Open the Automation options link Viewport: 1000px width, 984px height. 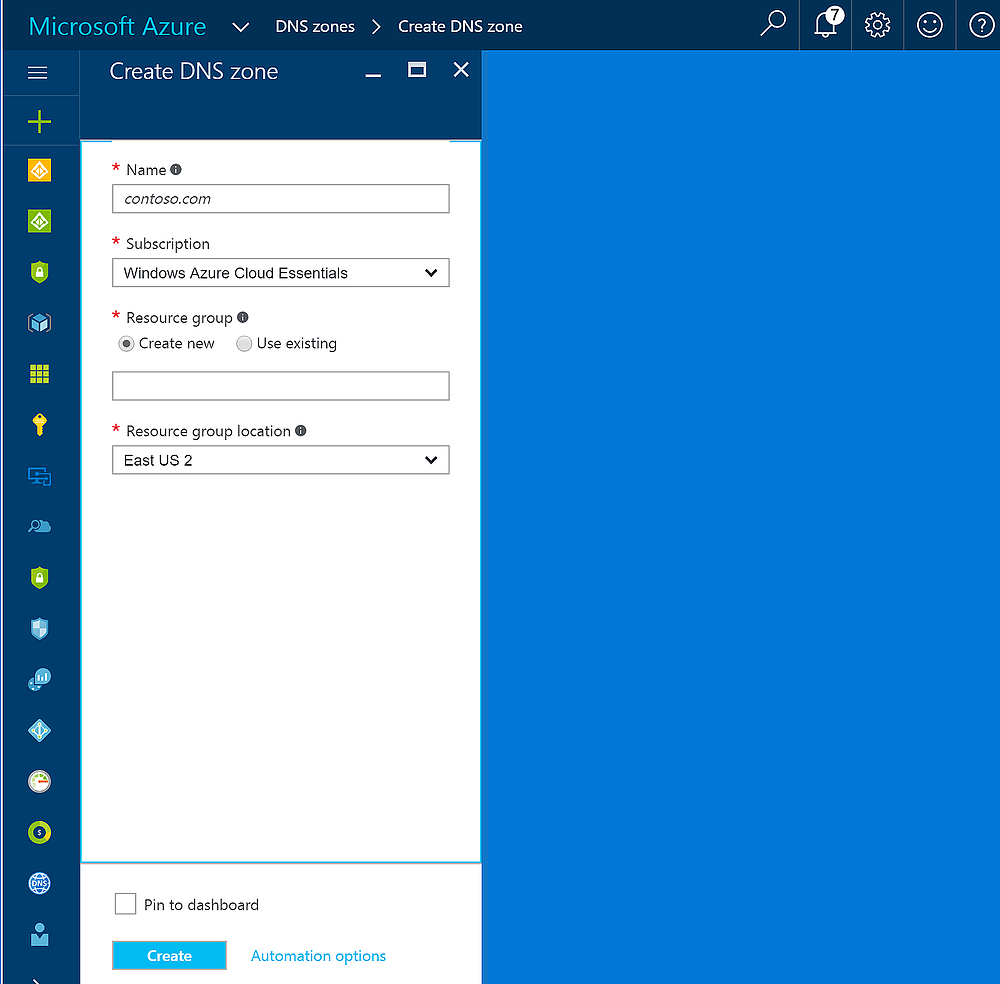tap(318, 955)
